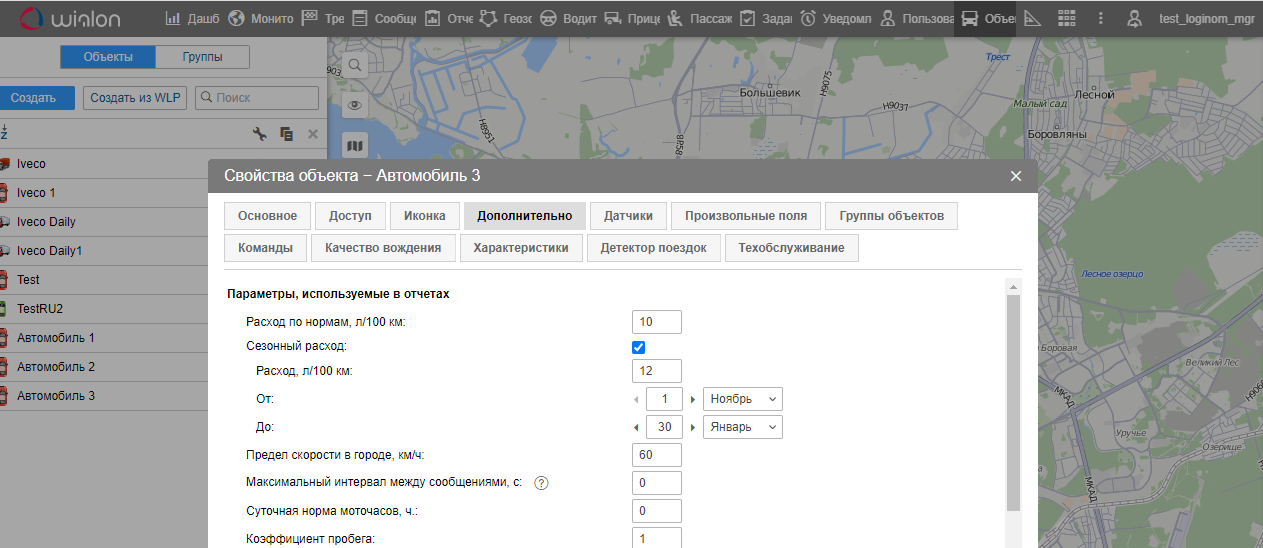
Task: Open the Jobs (Задан) menu item
Action: pyautogui.click(x=766, y=18)
